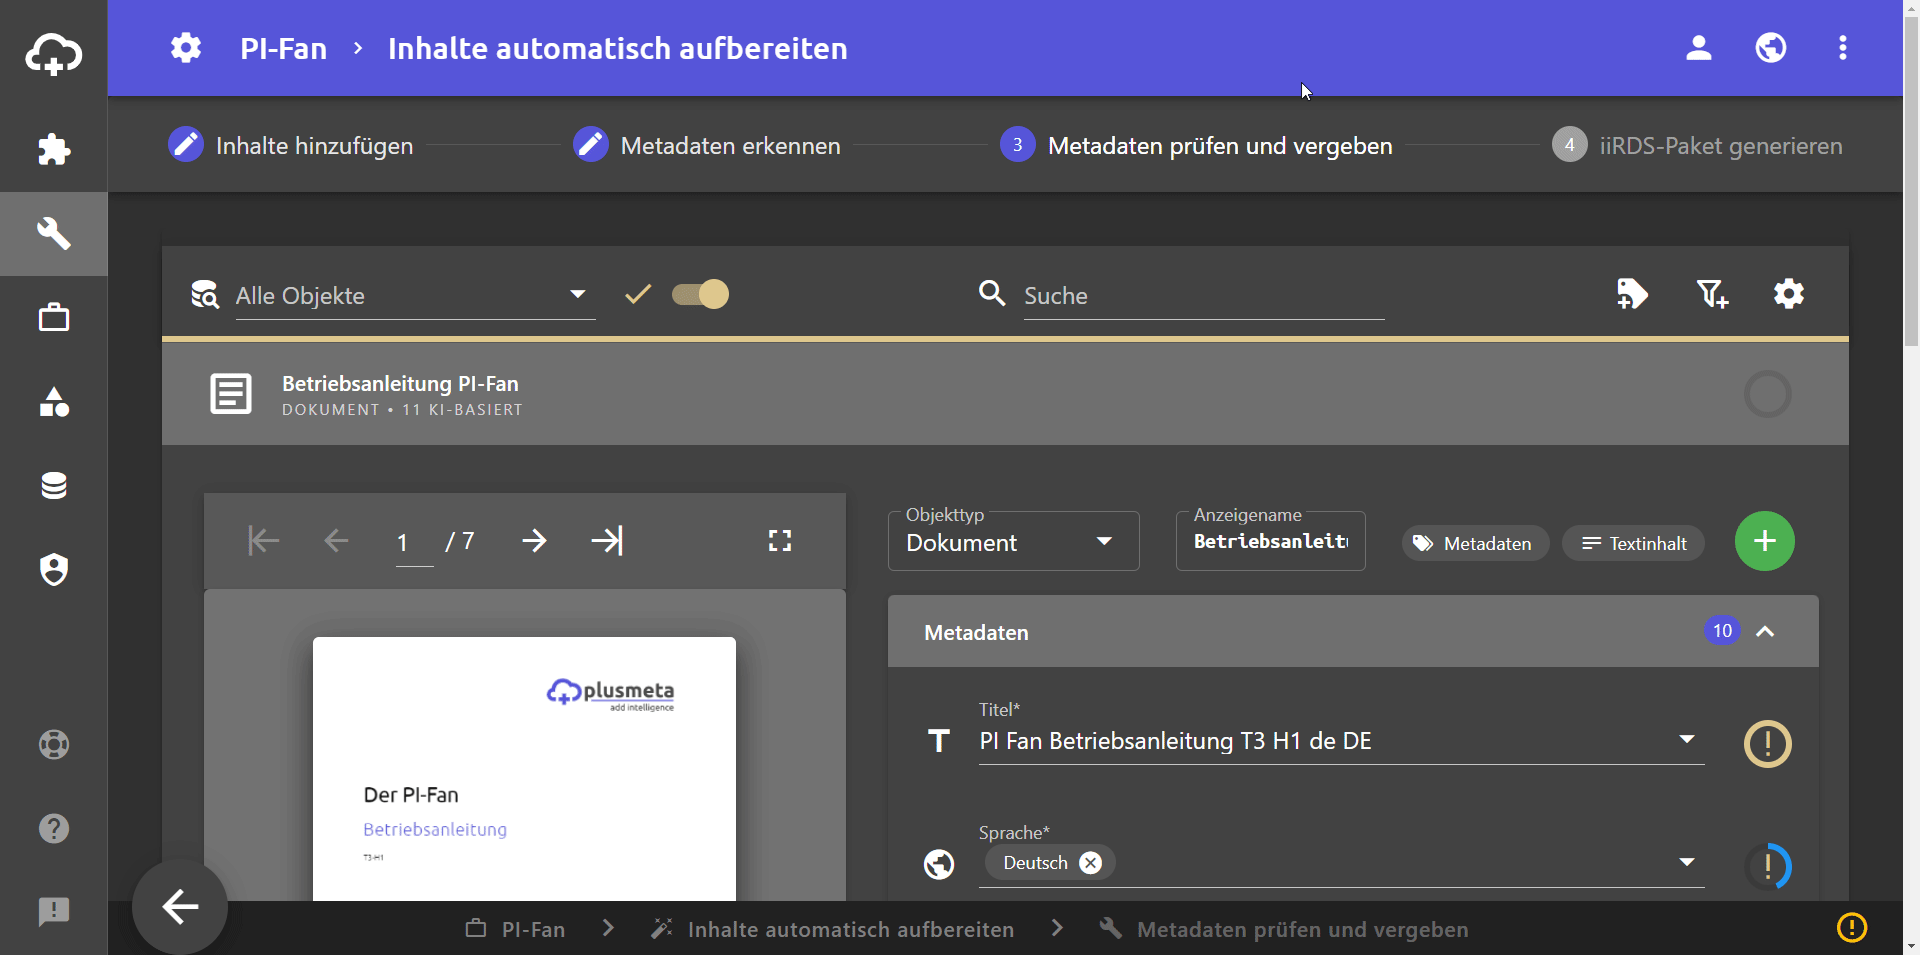Click the document cover page thumbnail

tap(524, 769)
